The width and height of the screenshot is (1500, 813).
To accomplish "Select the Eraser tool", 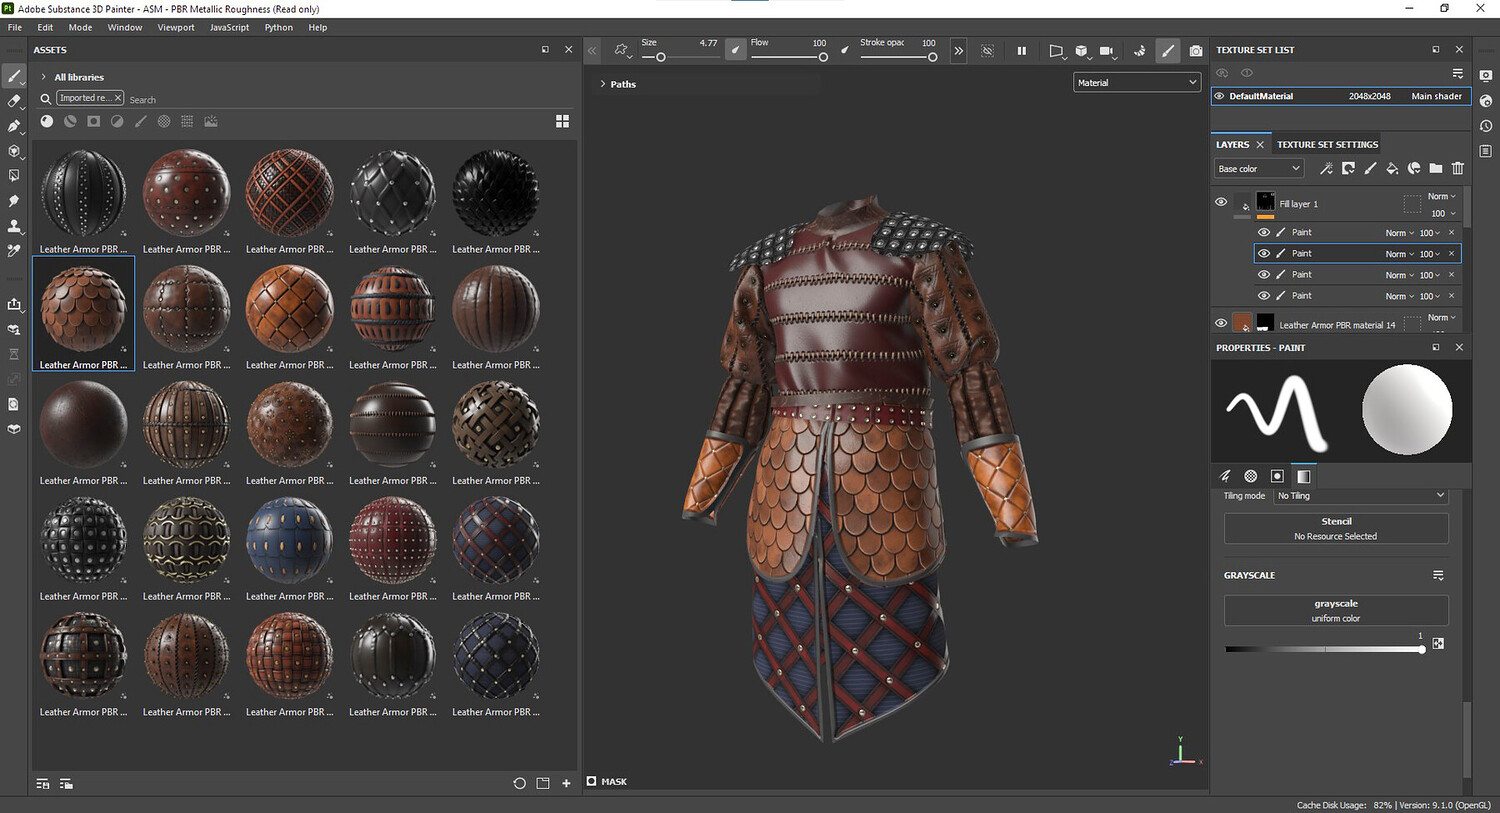I will 14,101.
